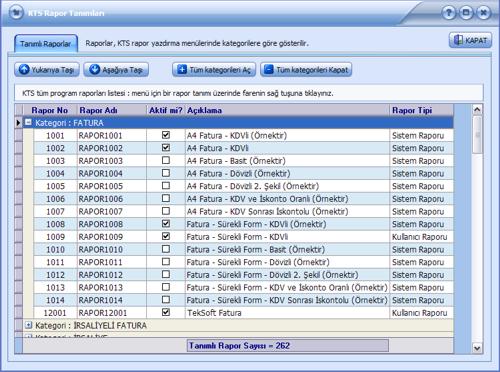This screenshot has height=372, width=500.
Task: Click the Rapor Adı column header
Action: [112, 110]
